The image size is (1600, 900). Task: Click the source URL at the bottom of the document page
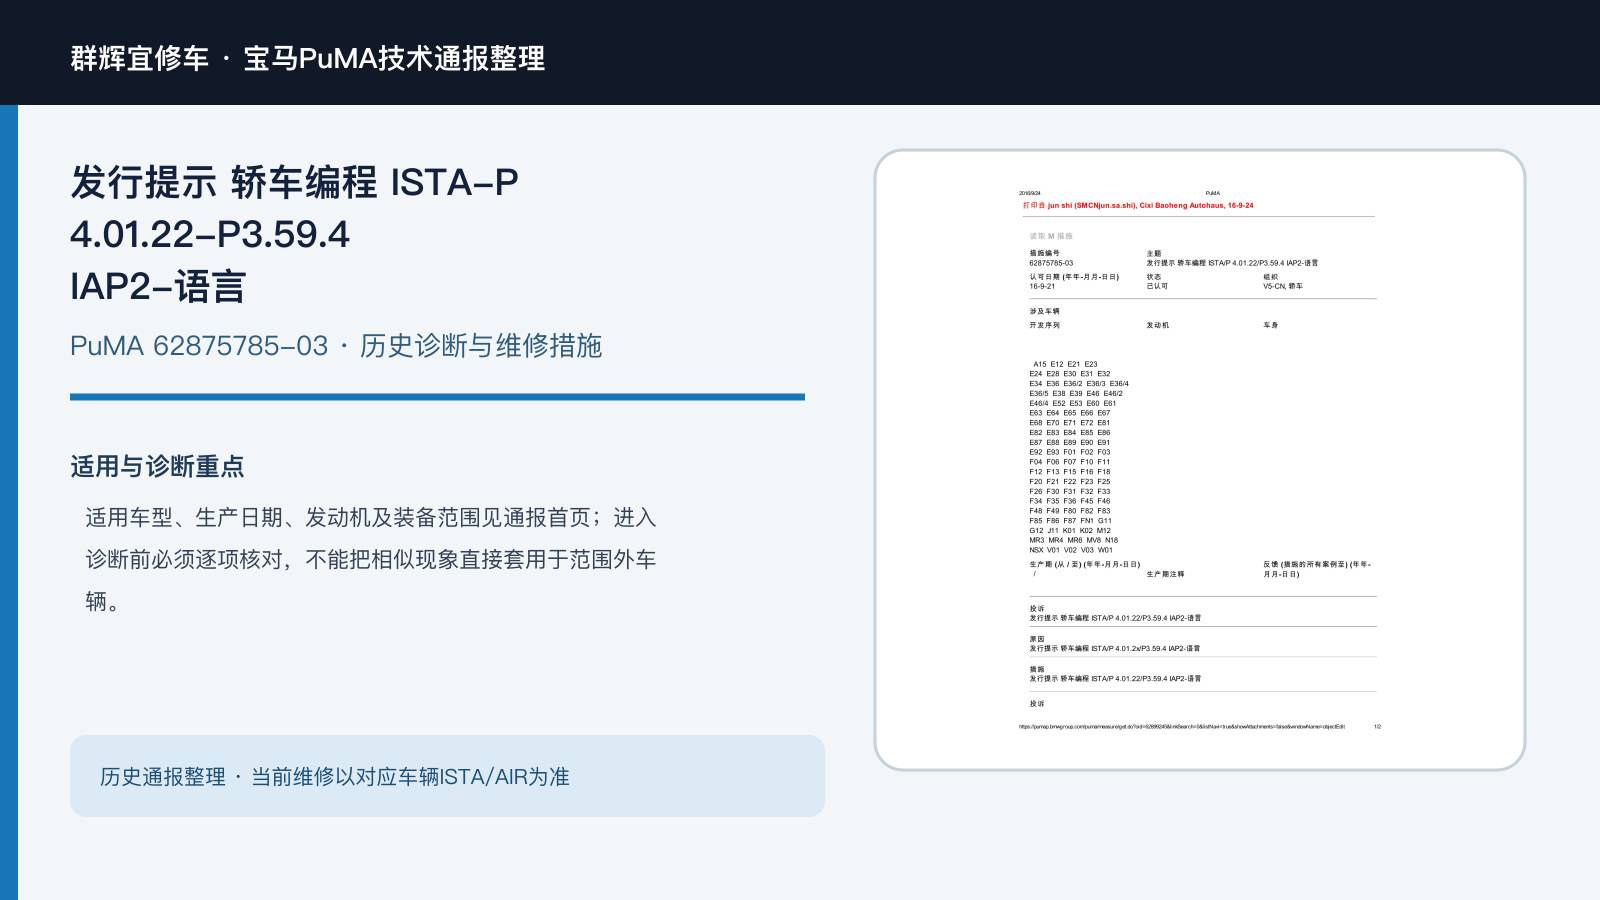coord(1182,727)
